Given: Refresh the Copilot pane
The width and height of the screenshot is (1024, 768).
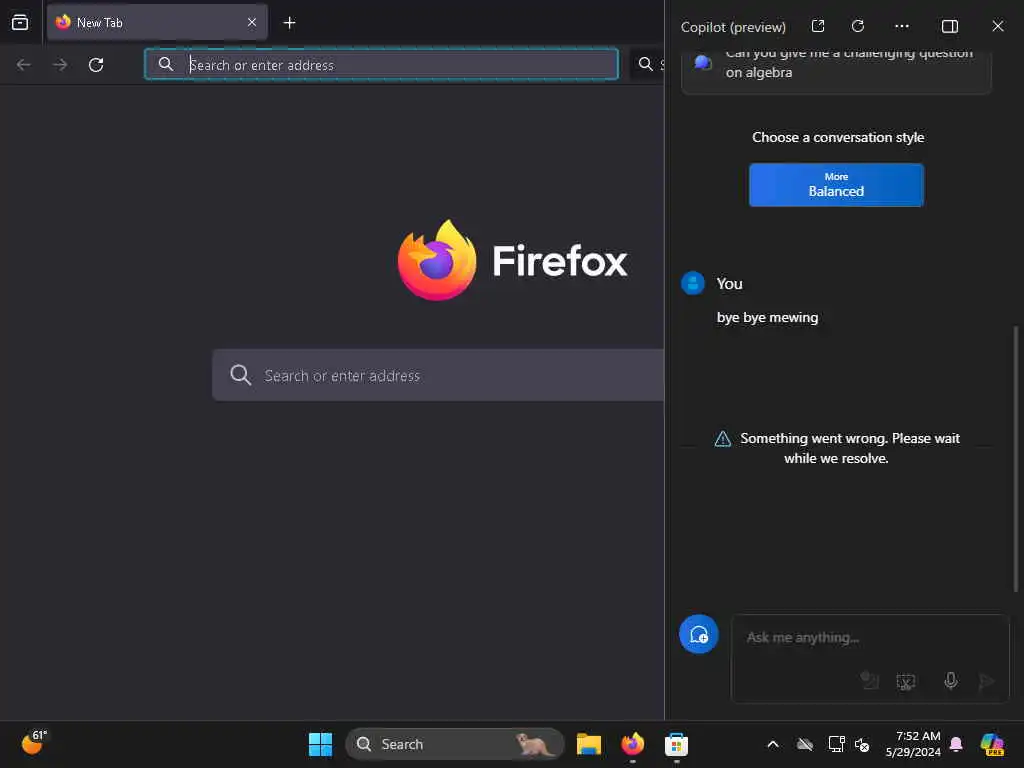Looking at the screenshot, I should point(858,26).
